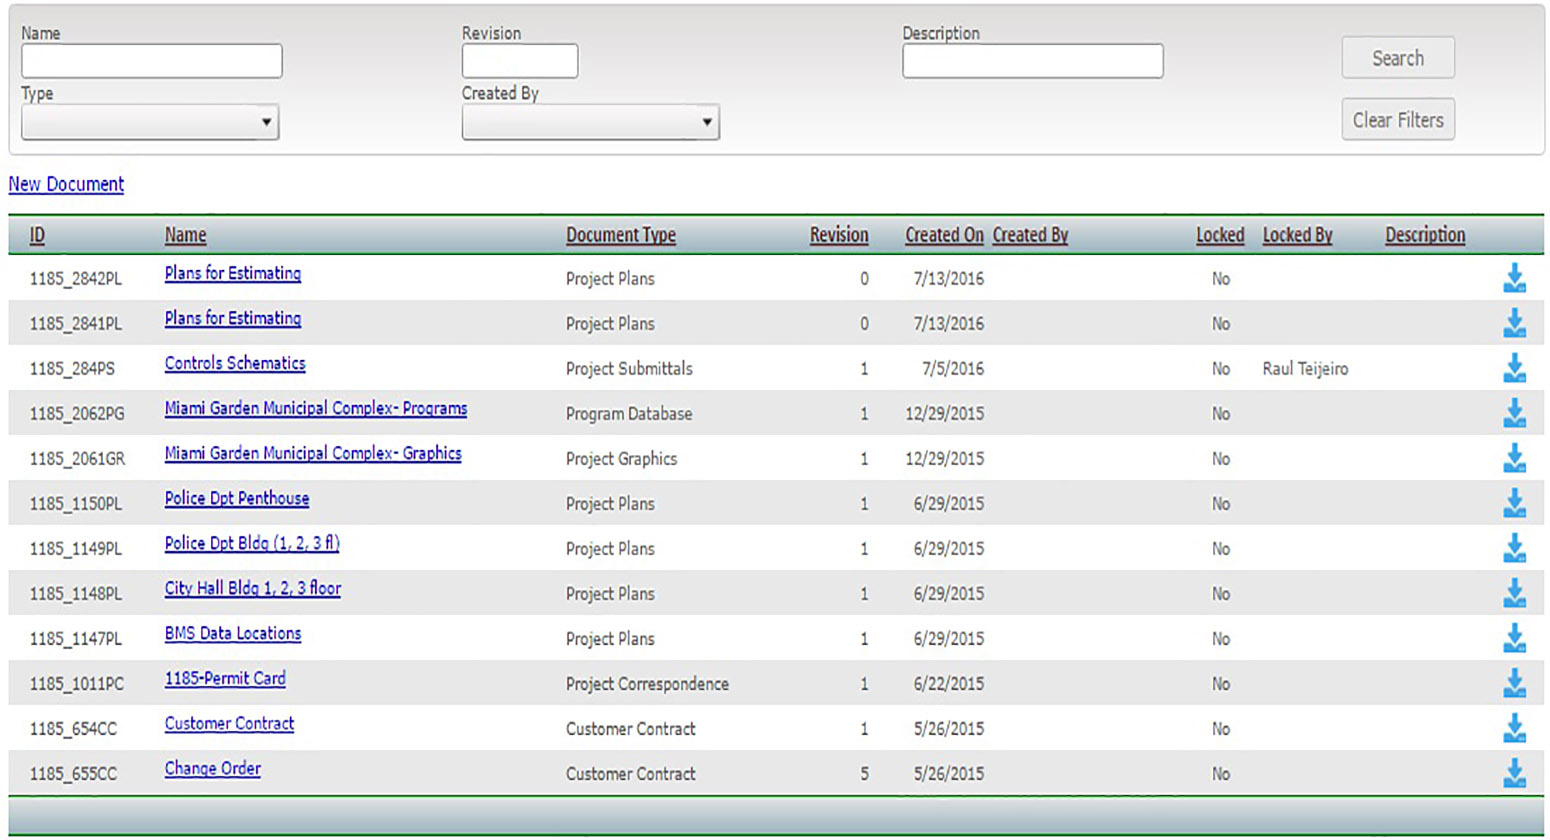Expand the Type filter dropdown
Image resolution: width=1550 pixels, height=840 pixels.
[150, 122]
